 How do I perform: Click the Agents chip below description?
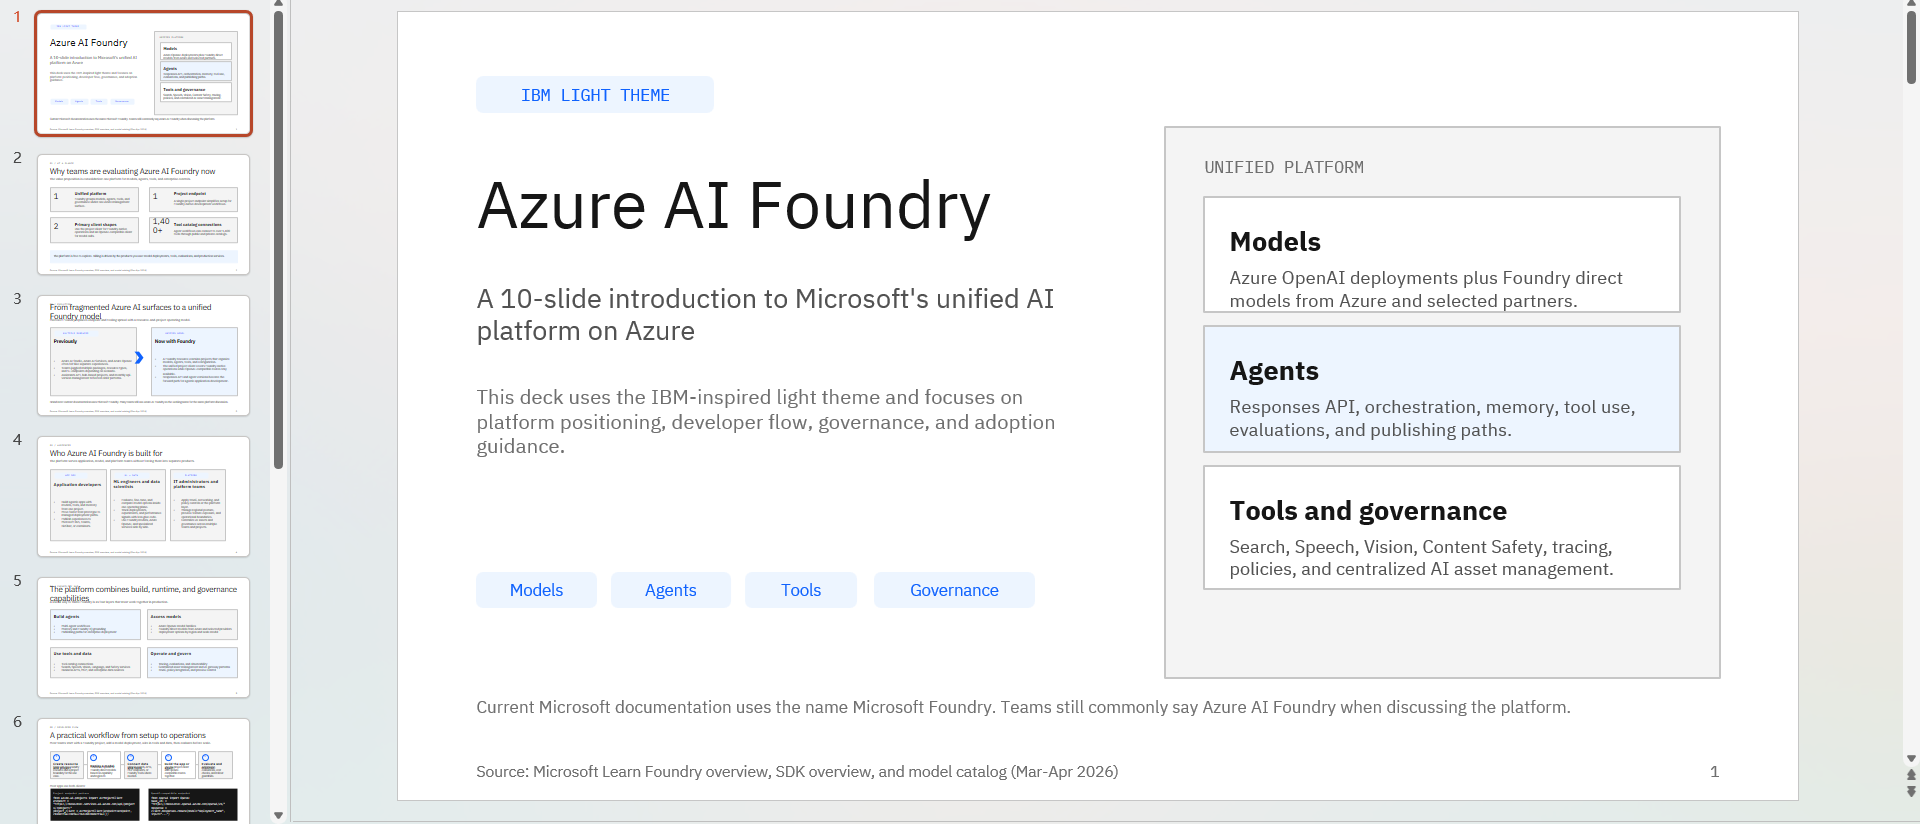(670, 590)
